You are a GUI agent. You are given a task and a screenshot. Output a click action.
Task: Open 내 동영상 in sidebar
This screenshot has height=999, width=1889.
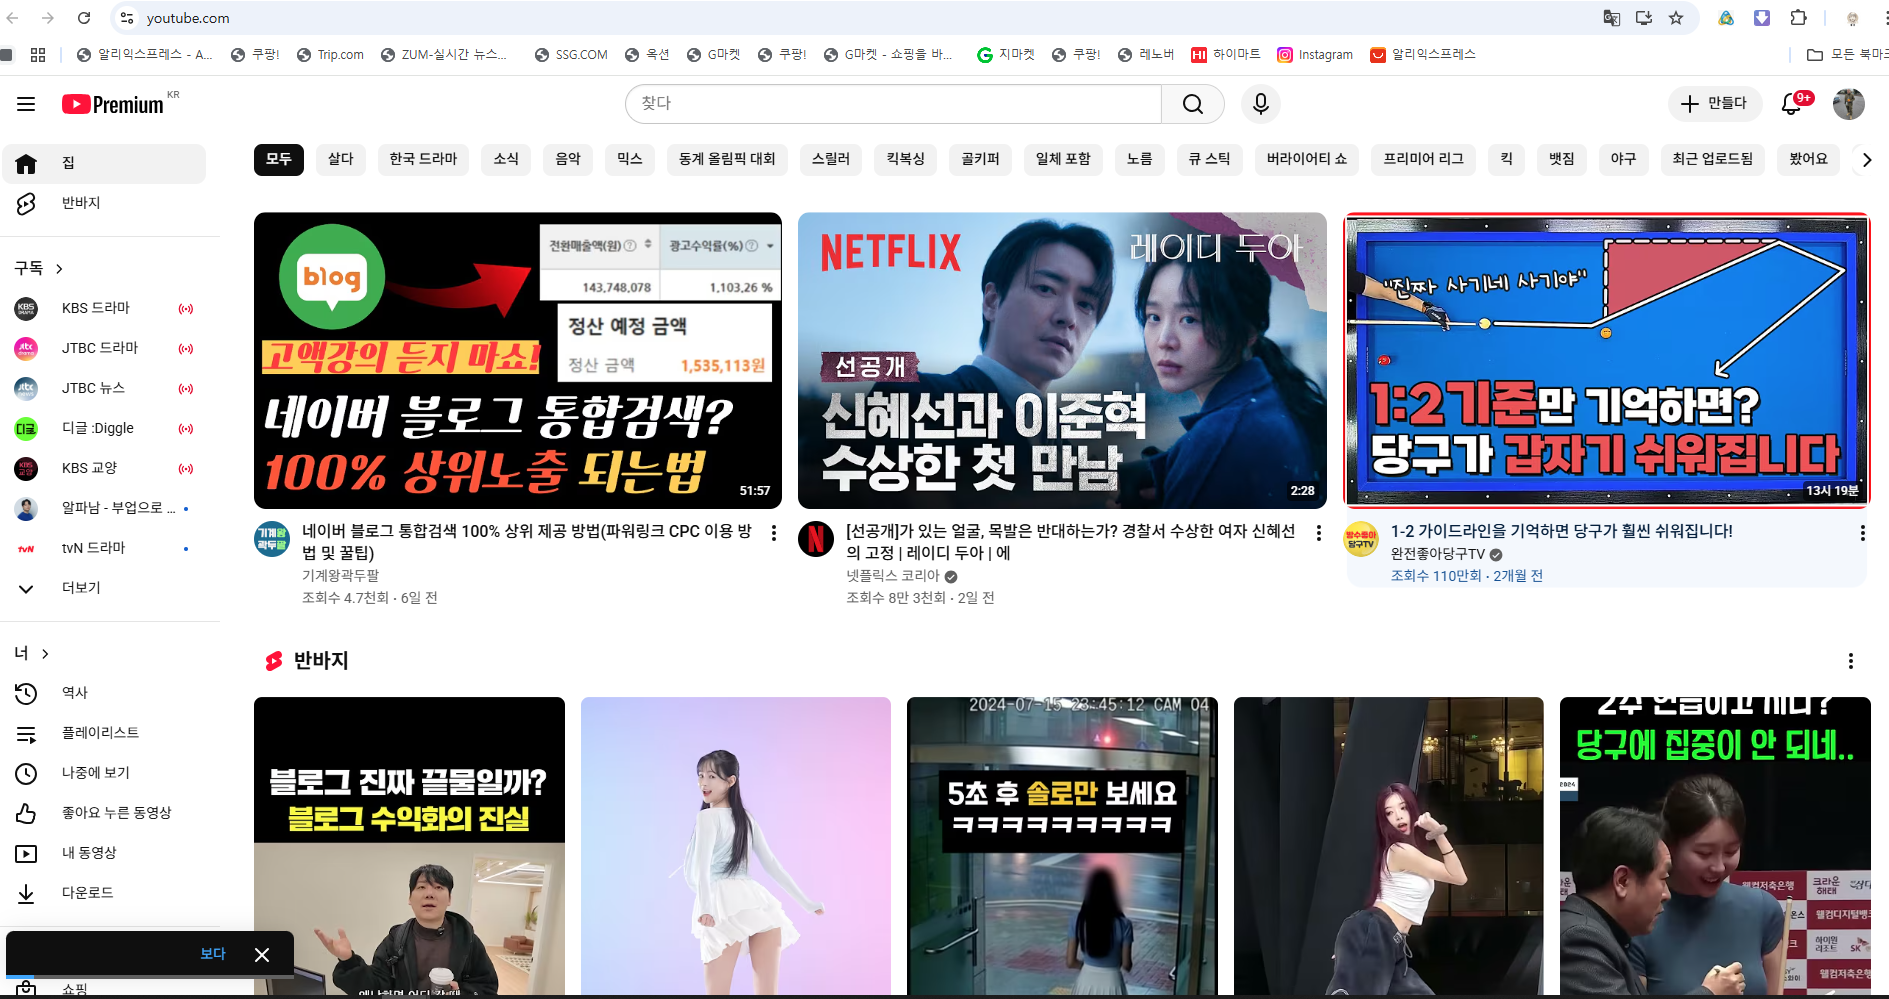coord(104,853)
